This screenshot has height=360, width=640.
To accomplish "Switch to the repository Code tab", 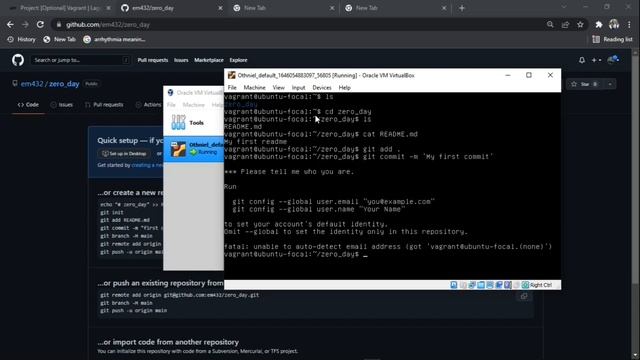I will pos(28,105).
